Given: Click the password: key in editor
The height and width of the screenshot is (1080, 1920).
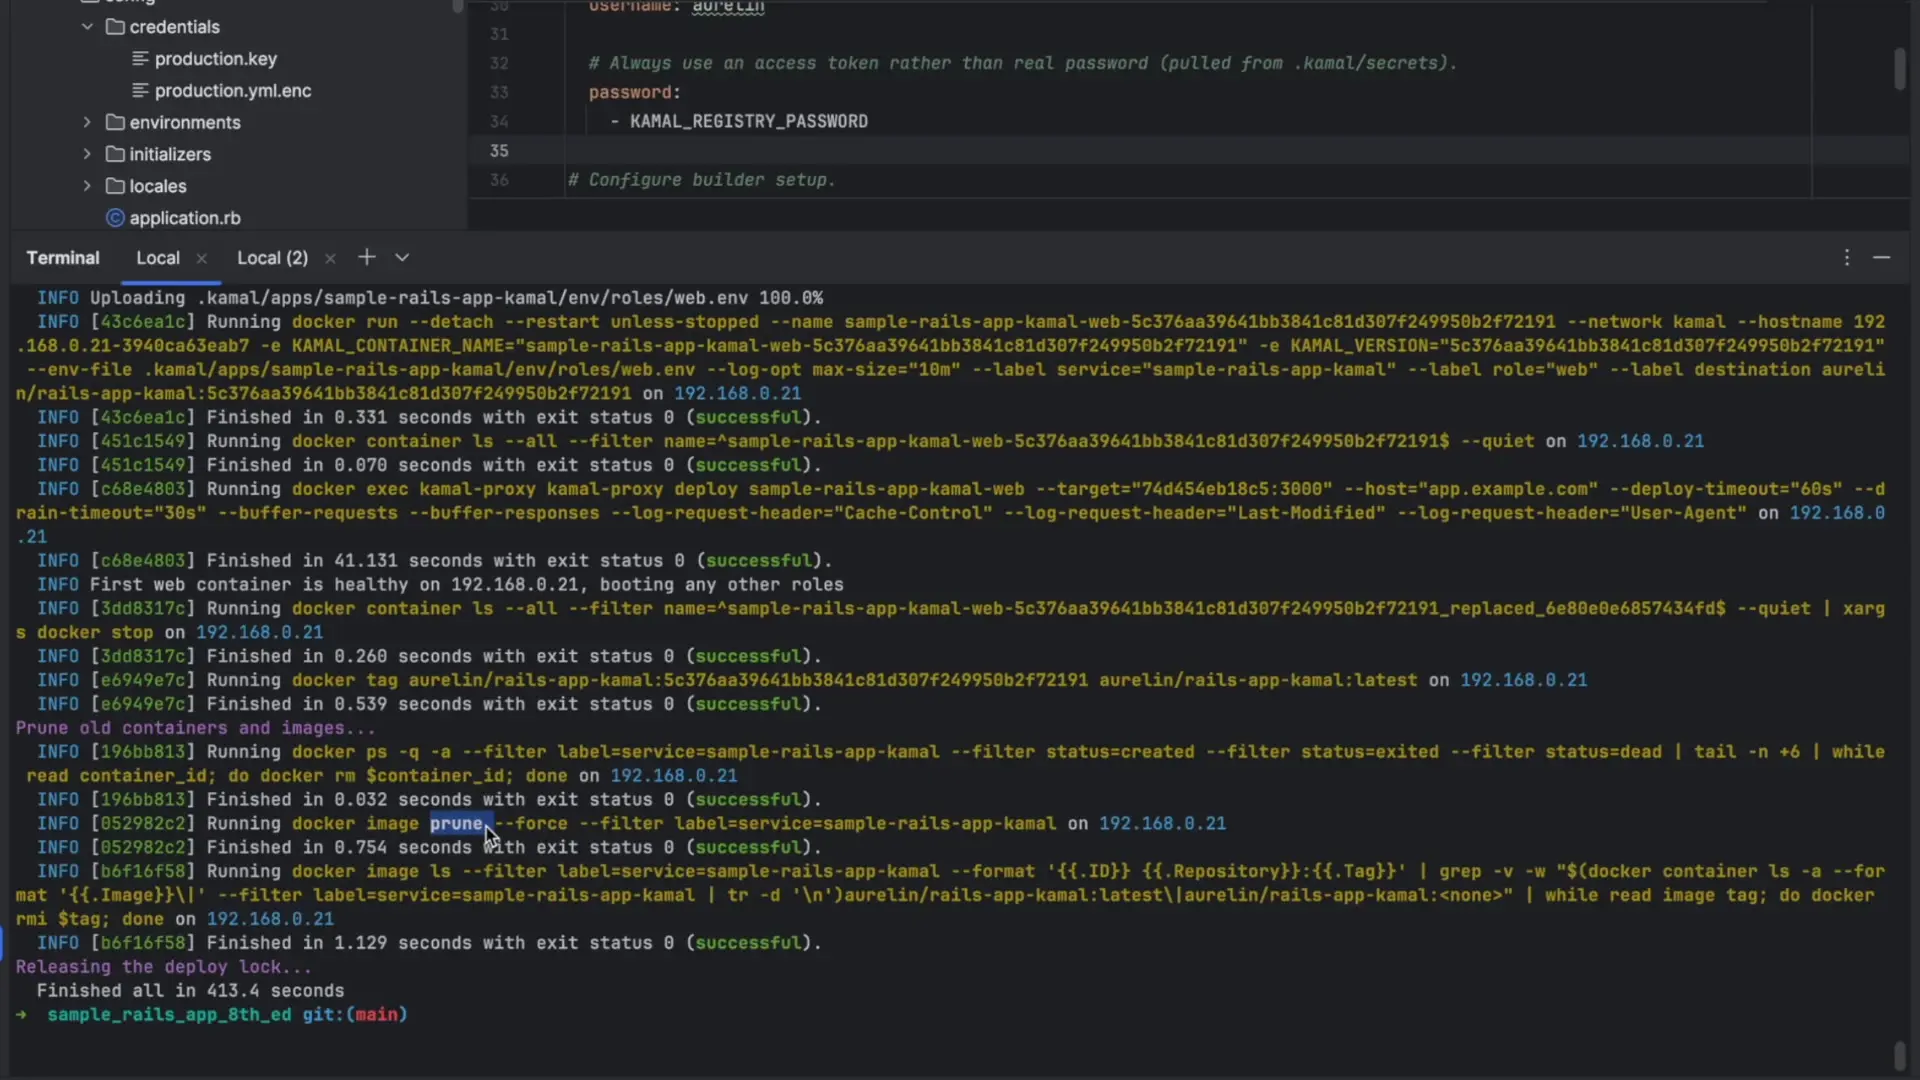Looking at the screenshot, I should [x=634, y=92].
